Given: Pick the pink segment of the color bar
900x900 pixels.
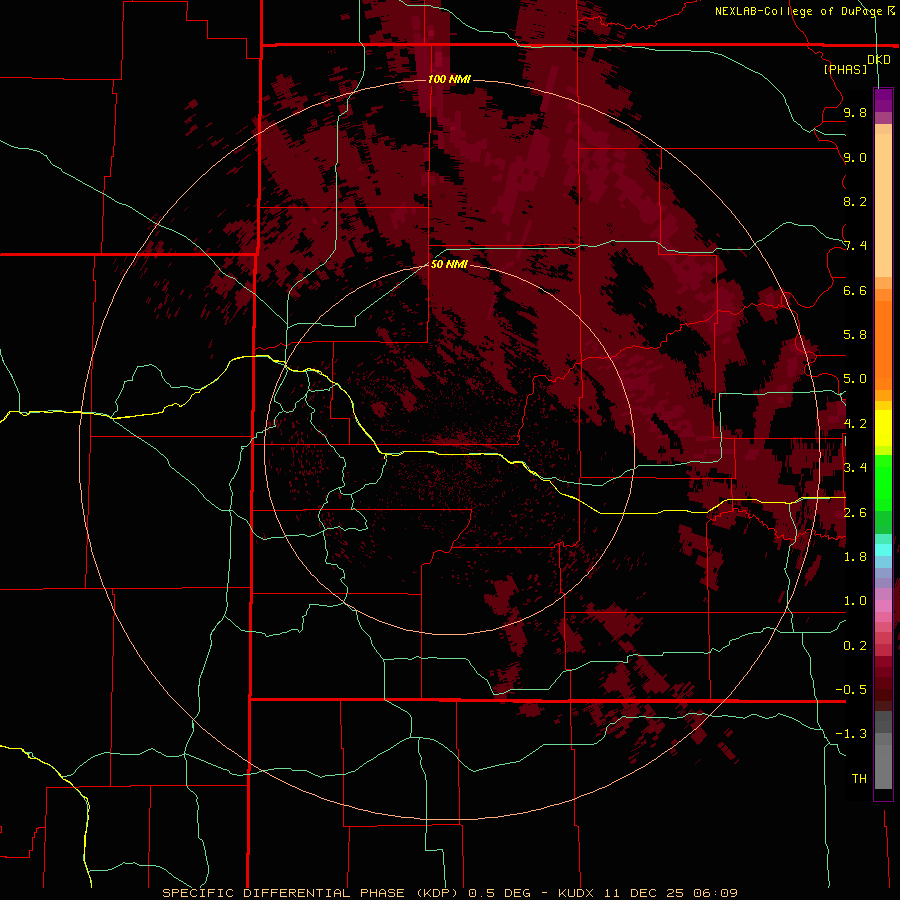Looking at the screenshot, I should pyautogui.click(x=883, y=606).
